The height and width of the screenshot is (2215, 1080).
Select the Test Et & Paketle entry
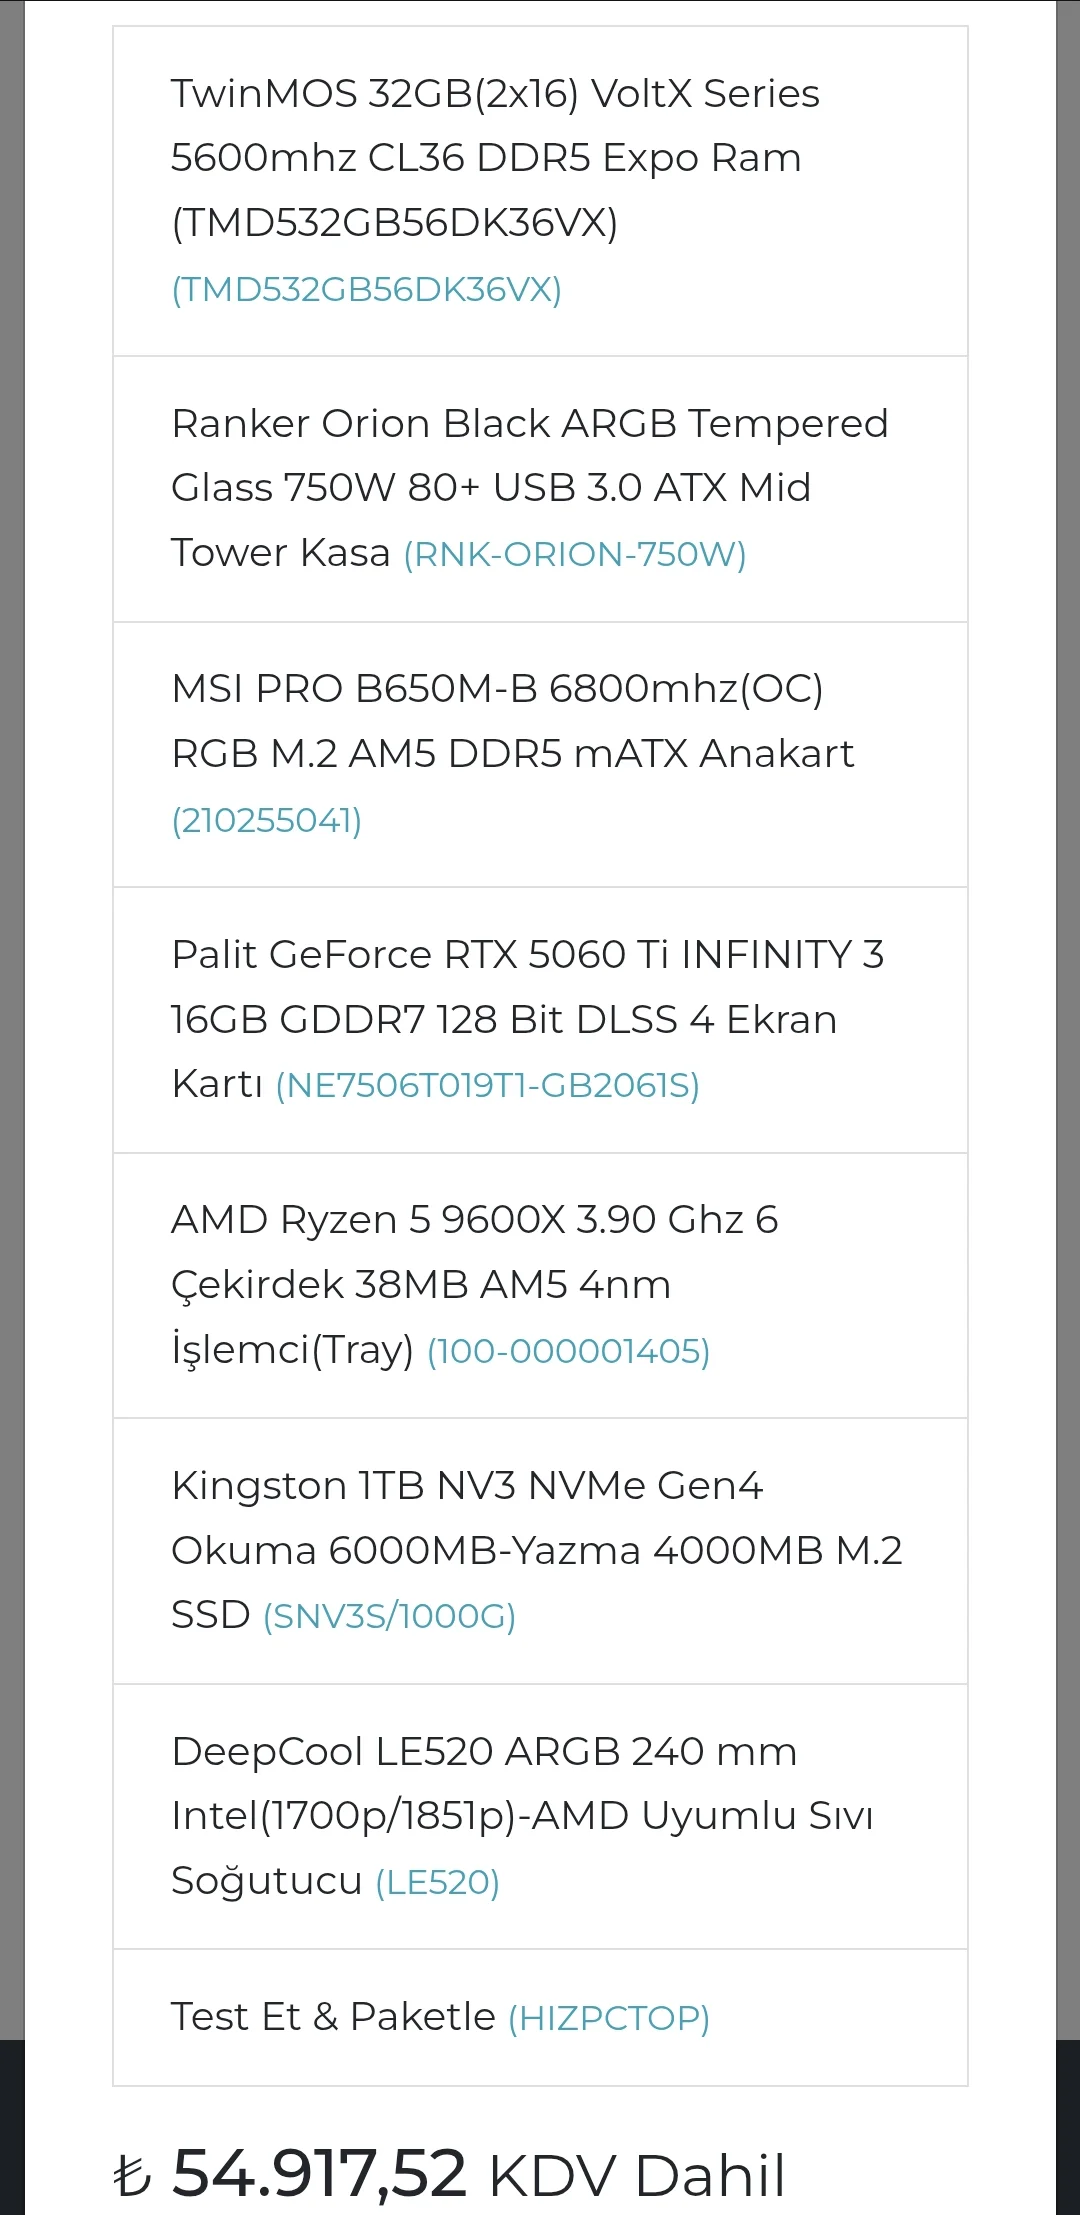click(x=333, y=2017)
